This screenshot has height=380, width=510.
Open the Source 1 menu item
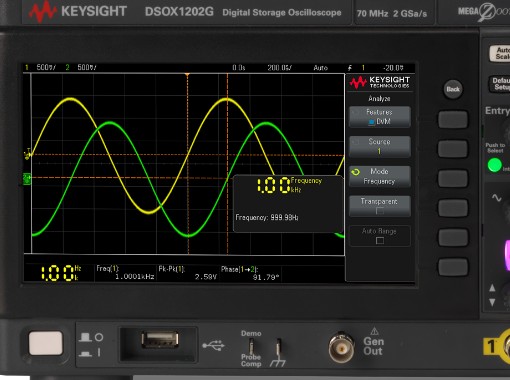pyautogui.click(x=379, y=146)
